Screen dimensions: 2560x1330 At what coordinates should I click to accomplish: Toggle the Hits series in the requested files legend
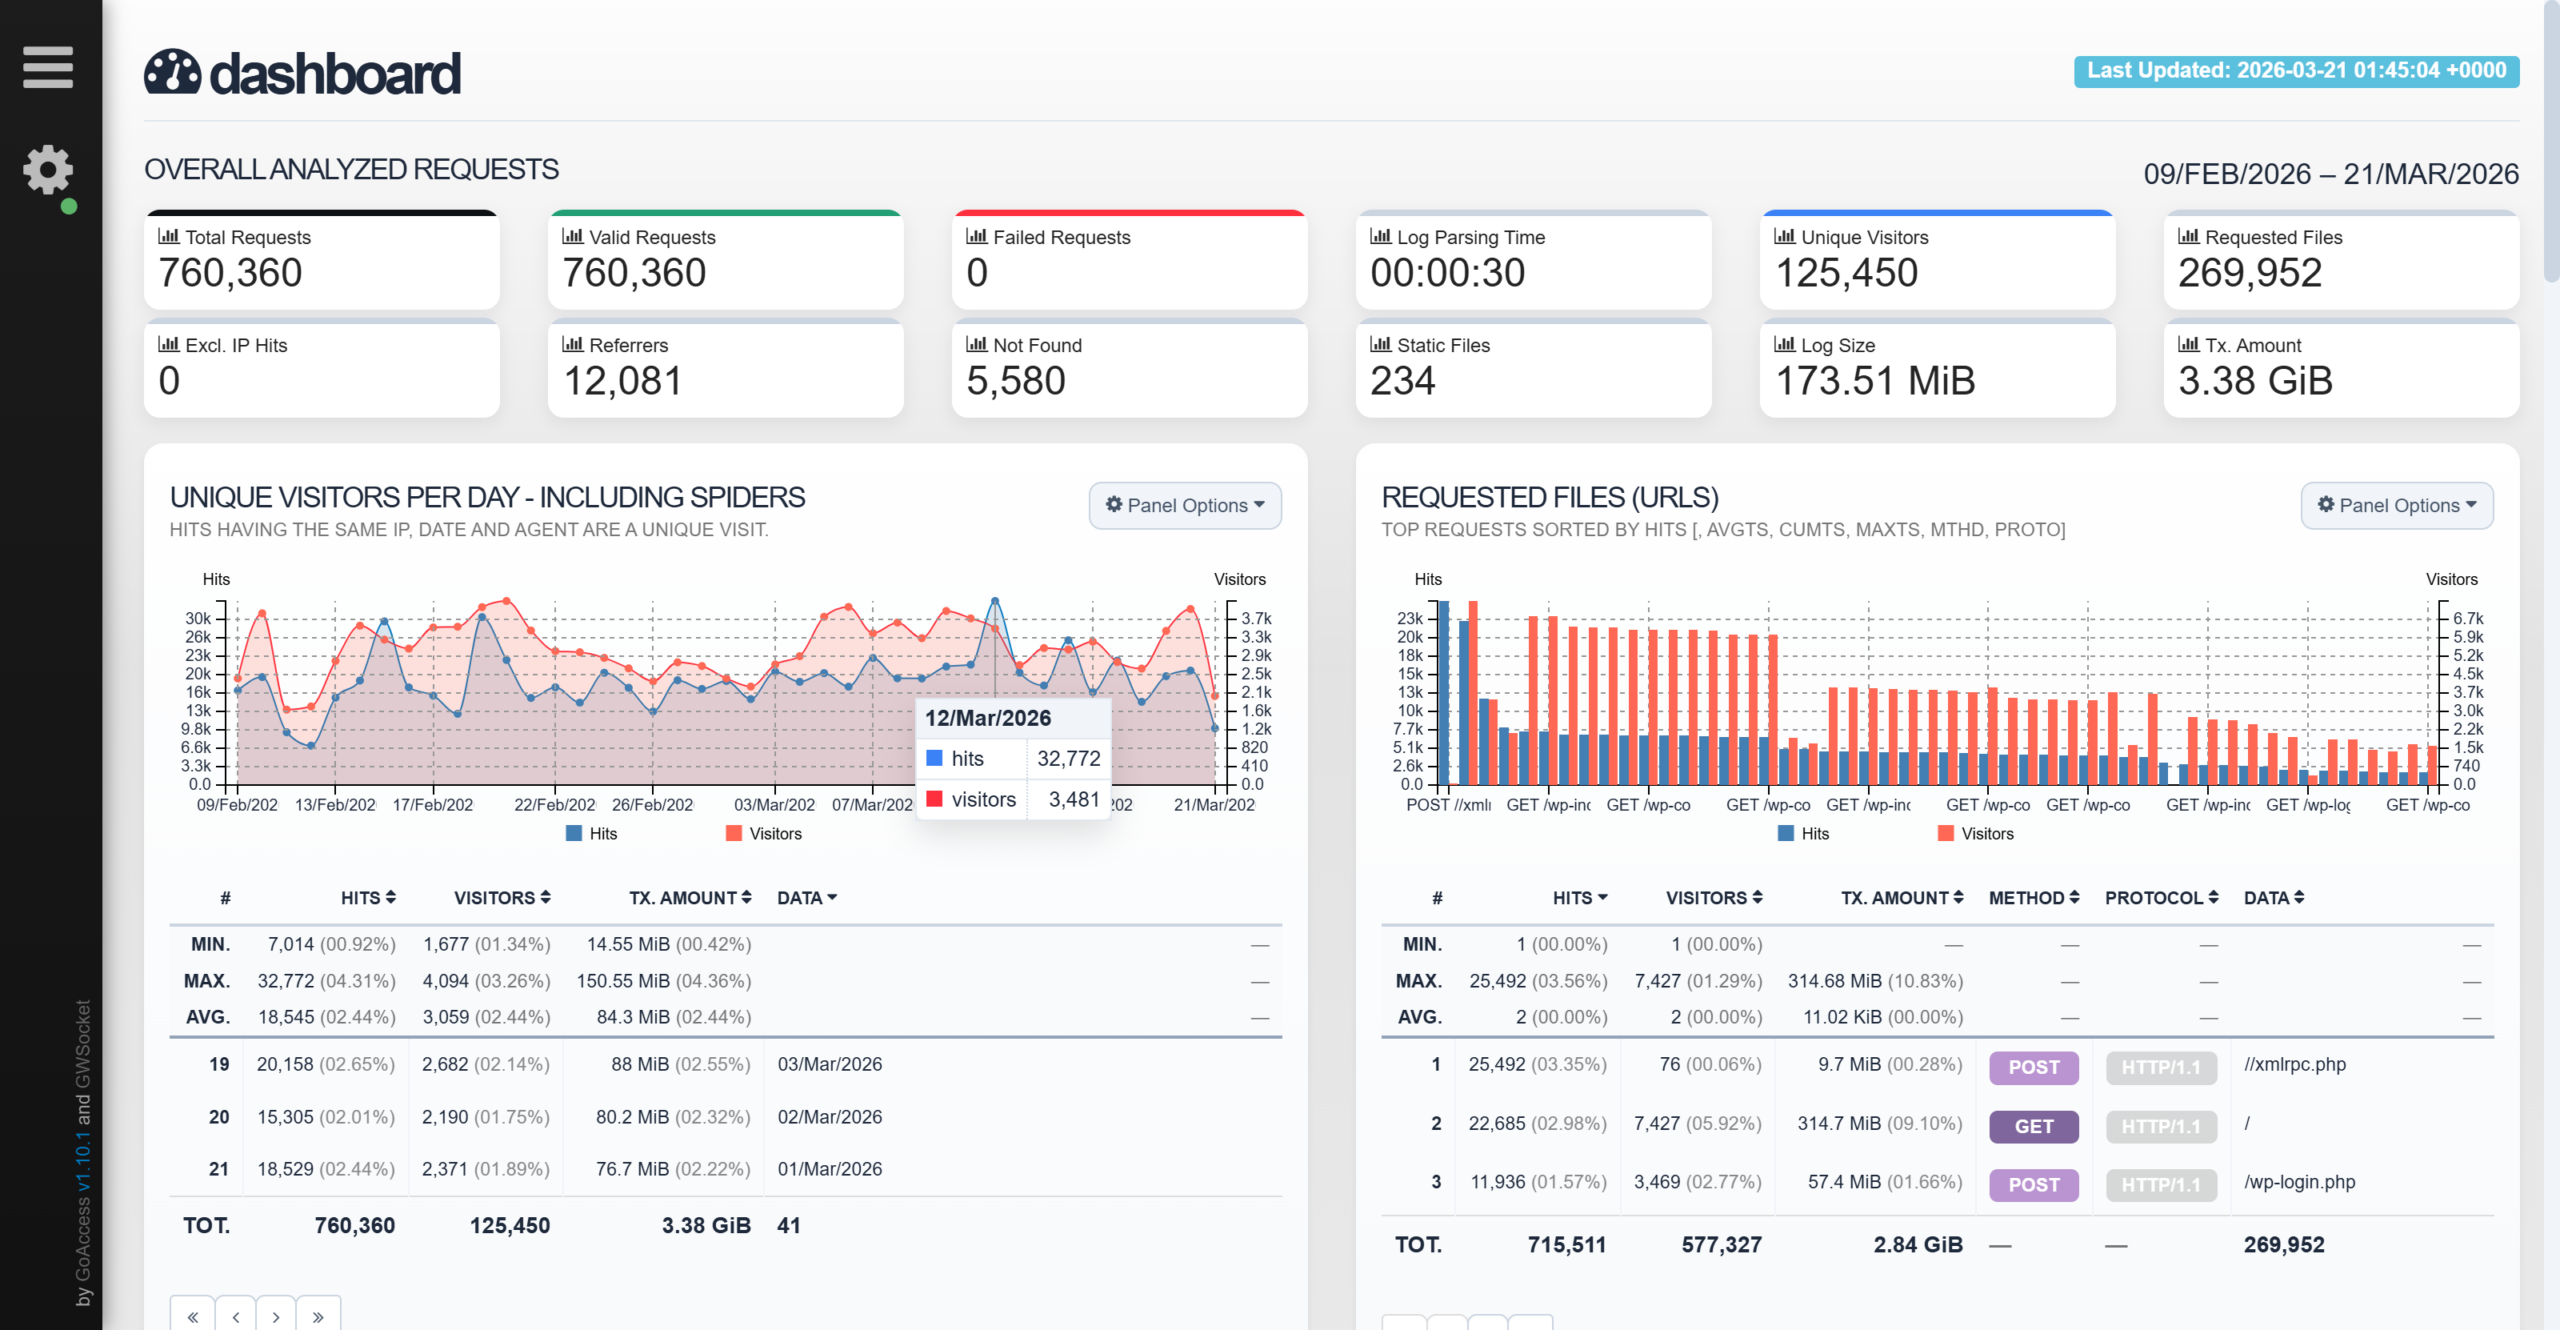point(1804,833)
